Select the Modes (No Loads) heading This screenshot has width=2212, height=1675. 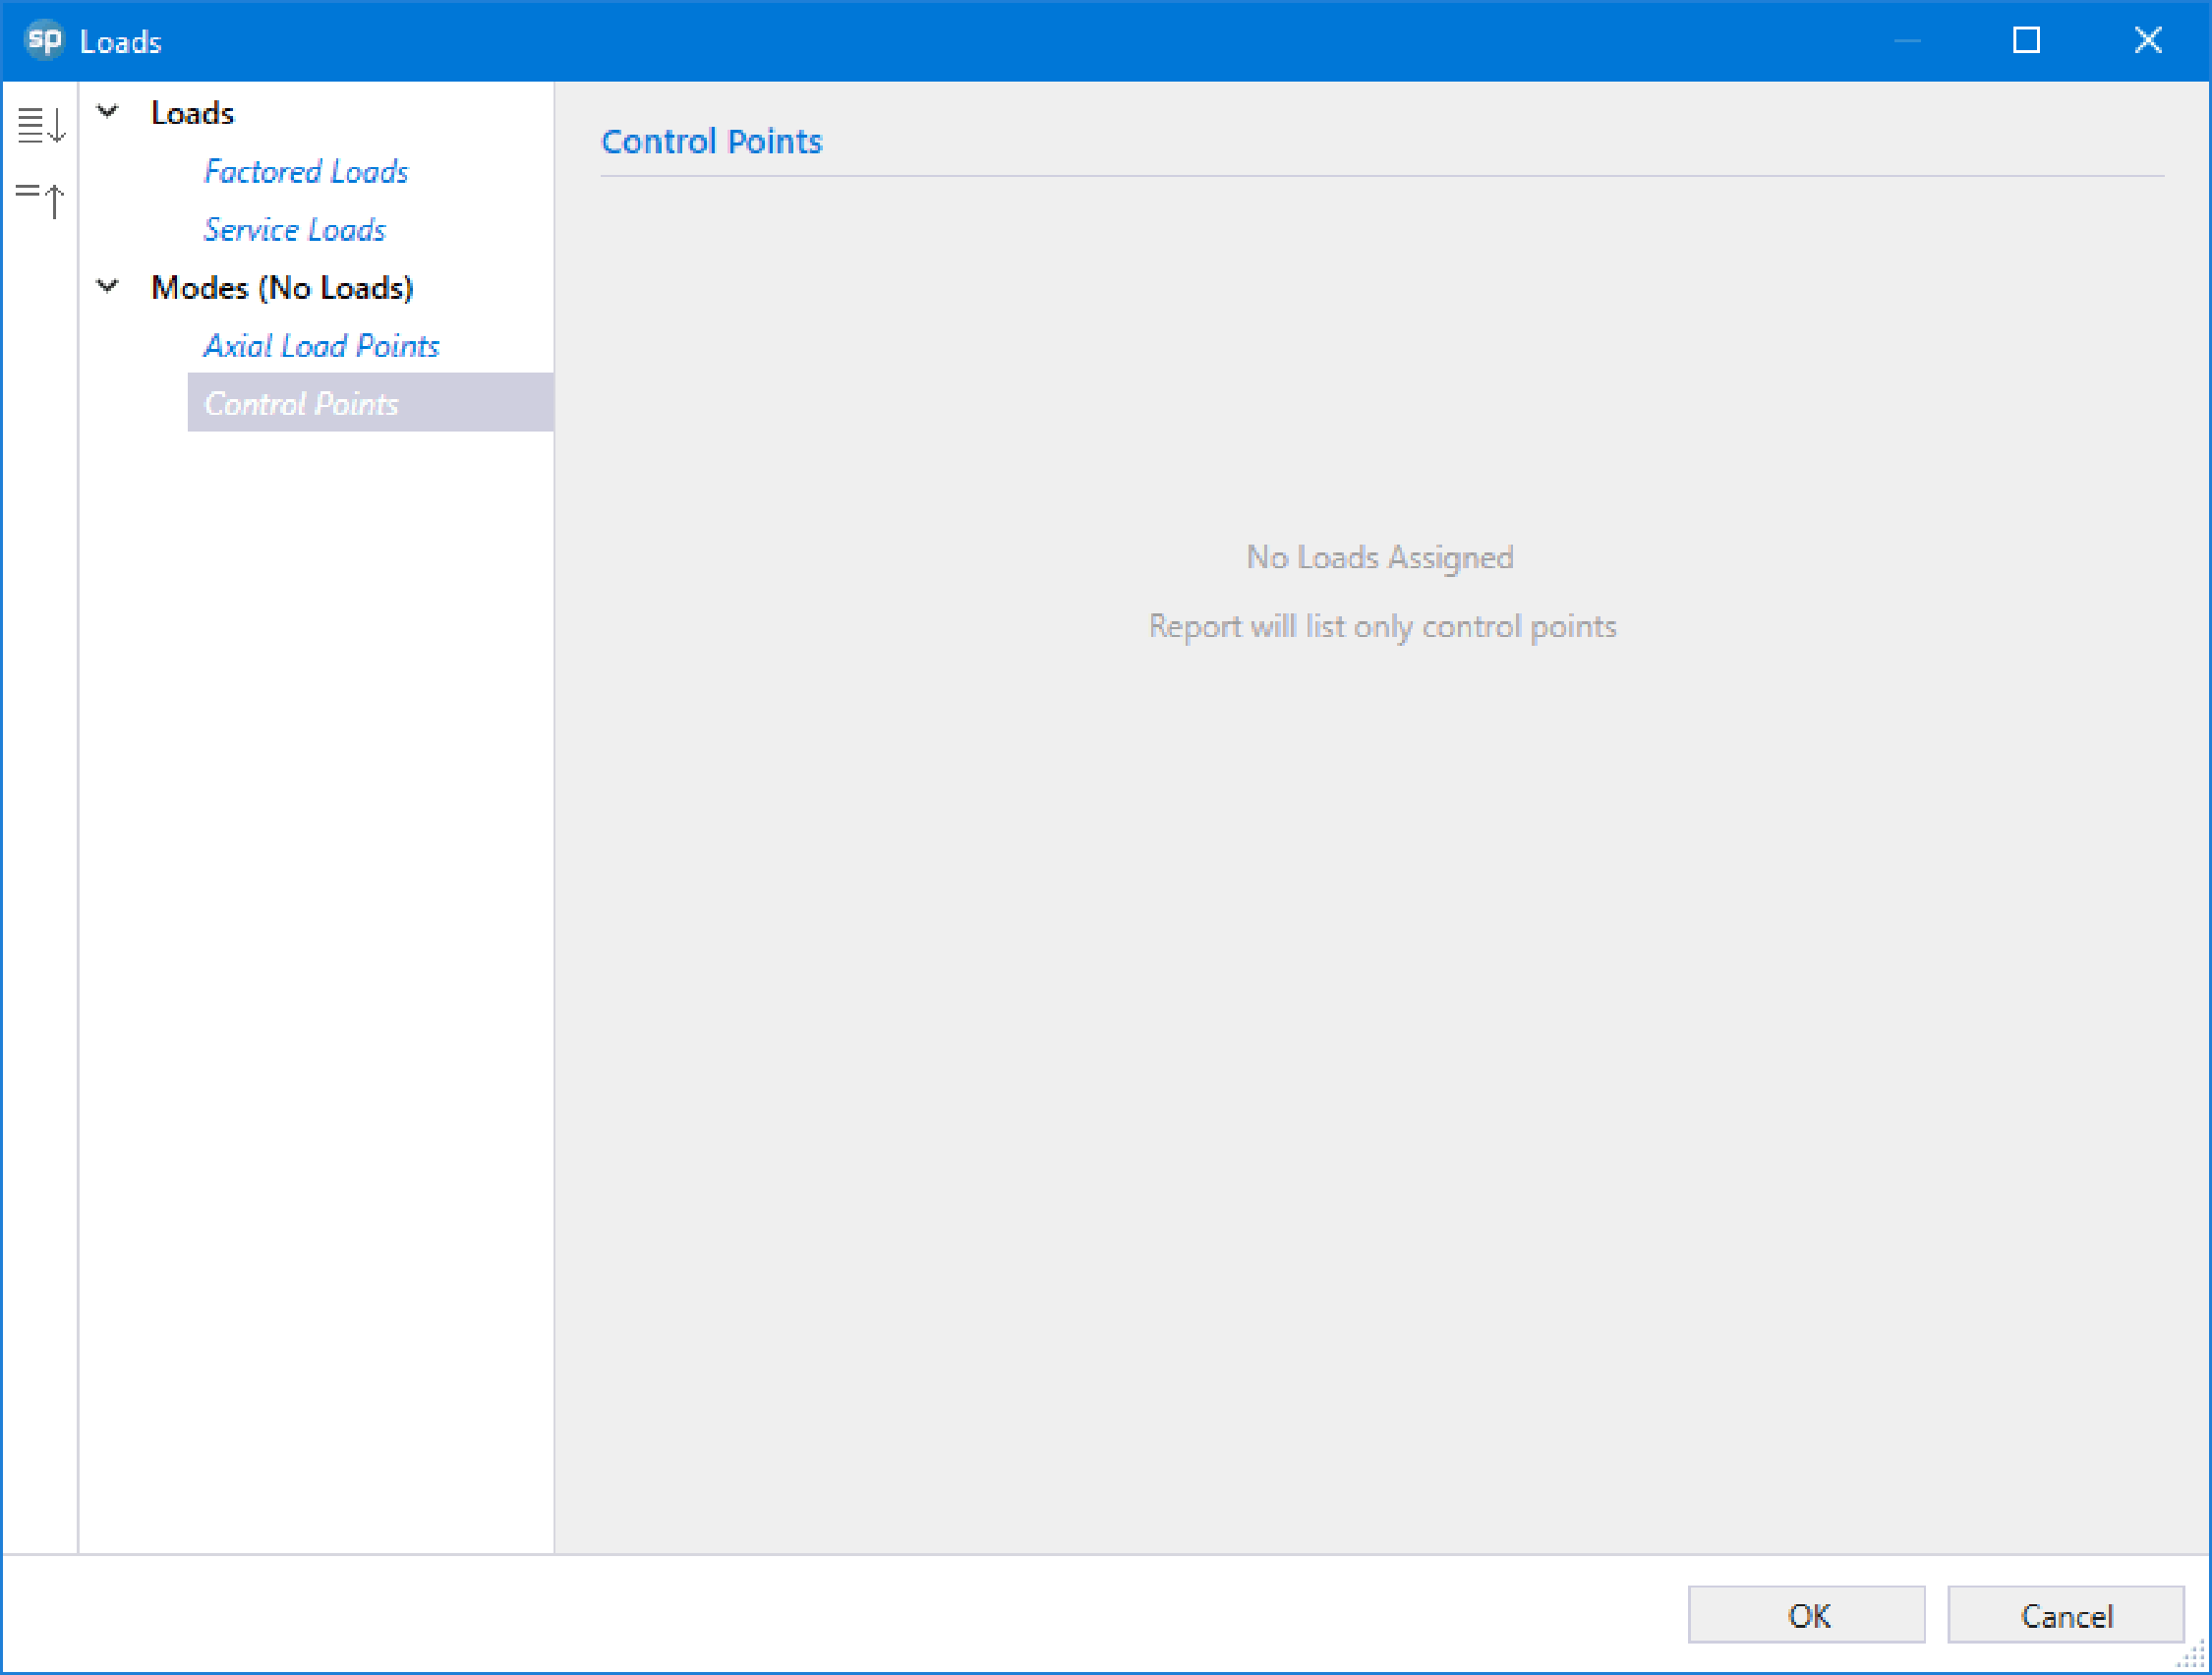point(282,288)
